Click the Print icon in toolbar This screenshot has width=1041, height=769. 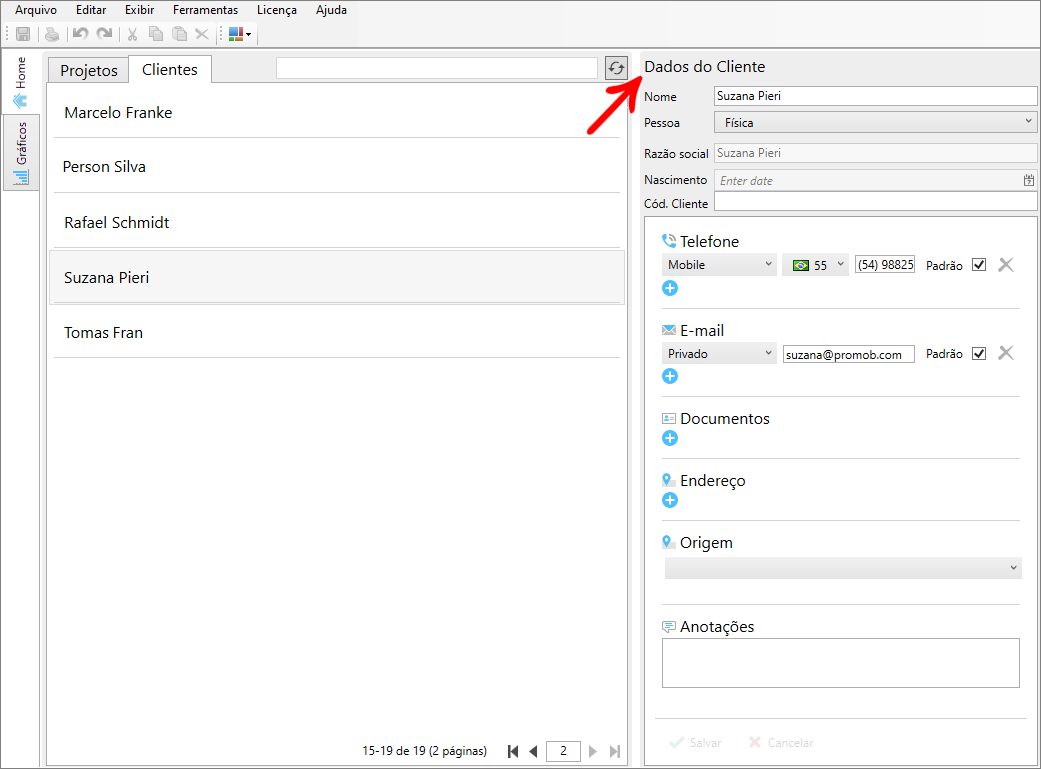(x=52, y=34)
